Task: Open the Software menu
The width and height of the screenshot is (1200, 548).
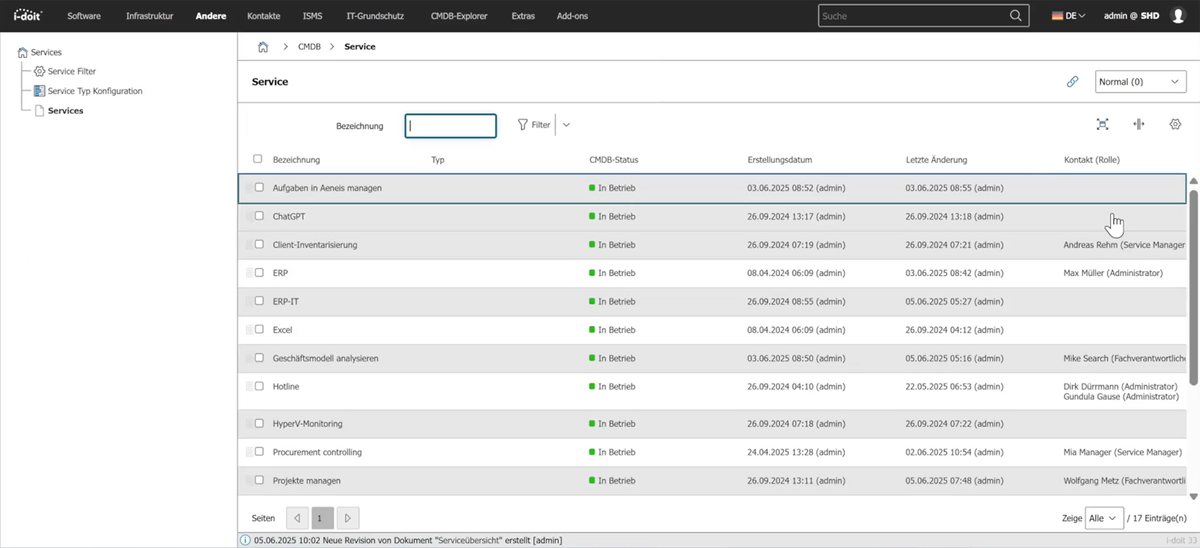Action: click(84, 16)
